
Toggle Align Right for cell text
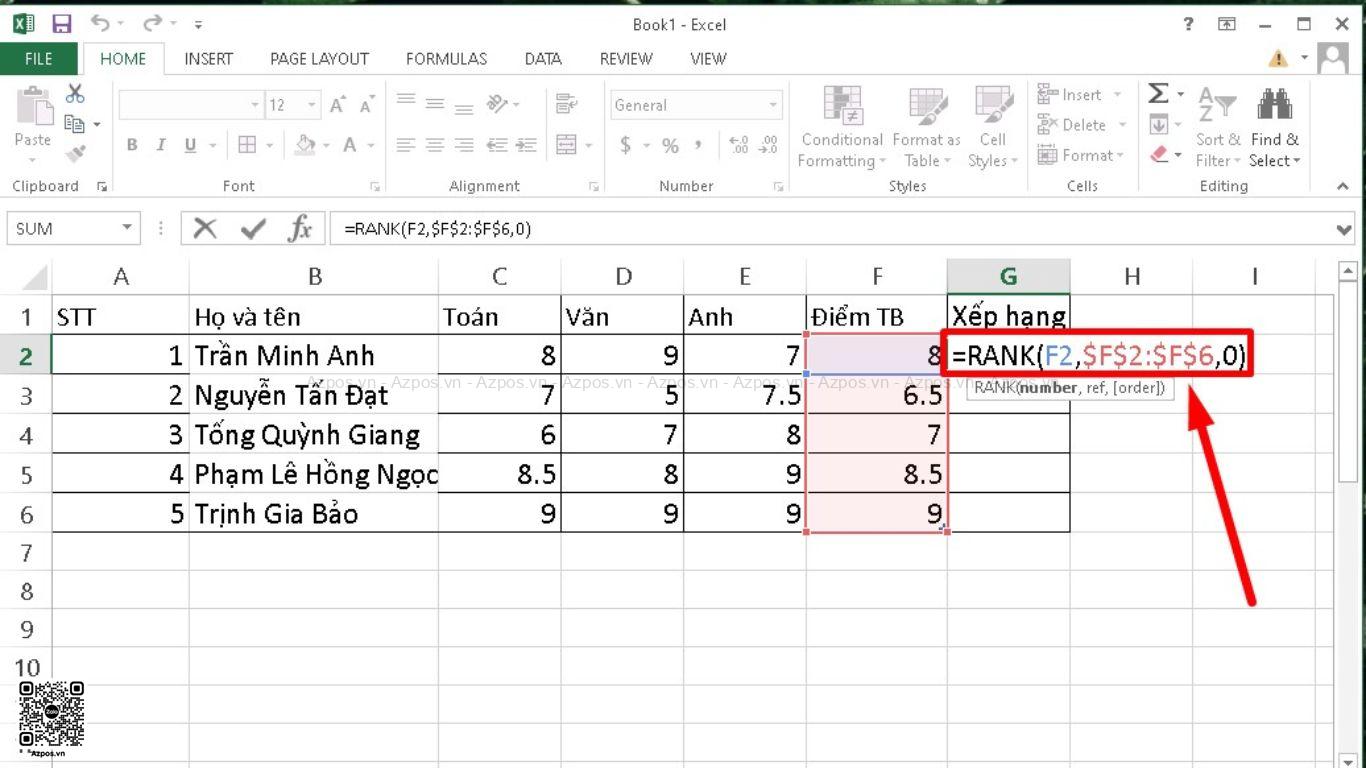point(465,145)
